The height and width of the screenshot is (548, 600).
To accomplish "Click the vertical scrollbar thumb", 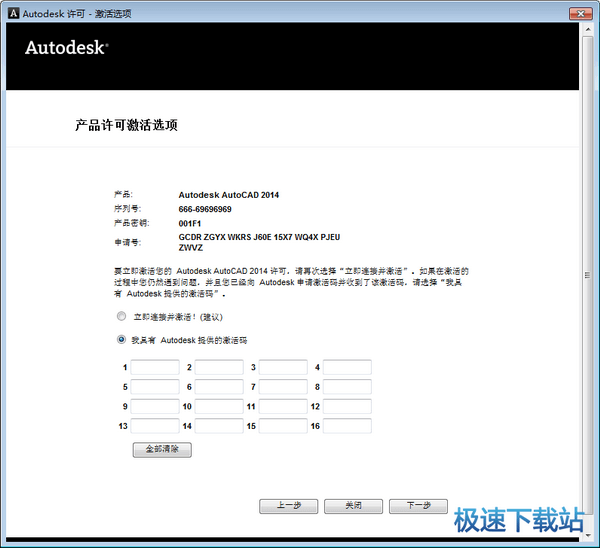I will pyautogui.click(x=588, y=275).
